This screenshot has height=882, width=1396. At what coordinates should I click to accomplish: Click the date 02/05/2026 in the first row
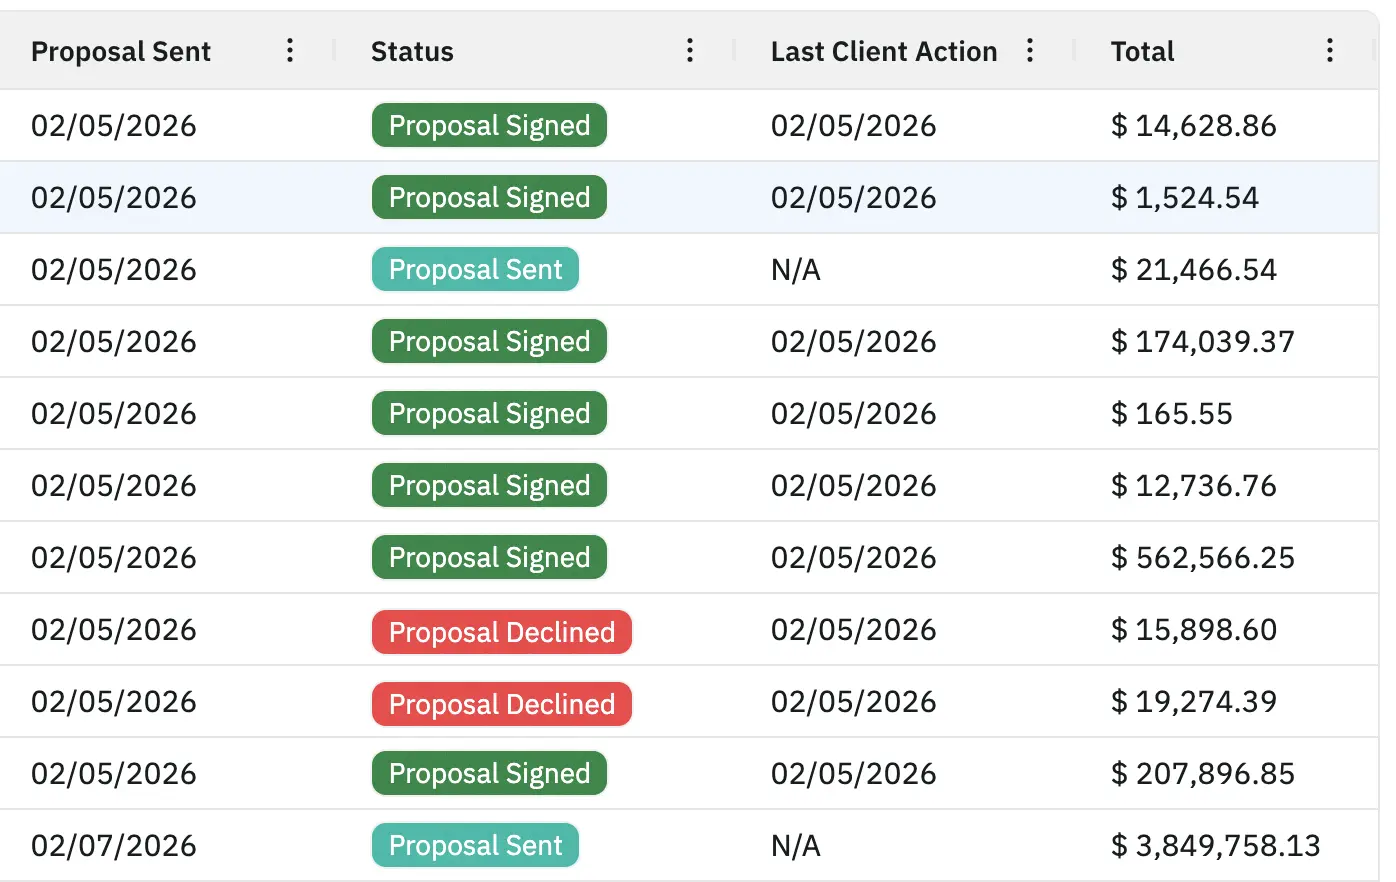(112, 125)
